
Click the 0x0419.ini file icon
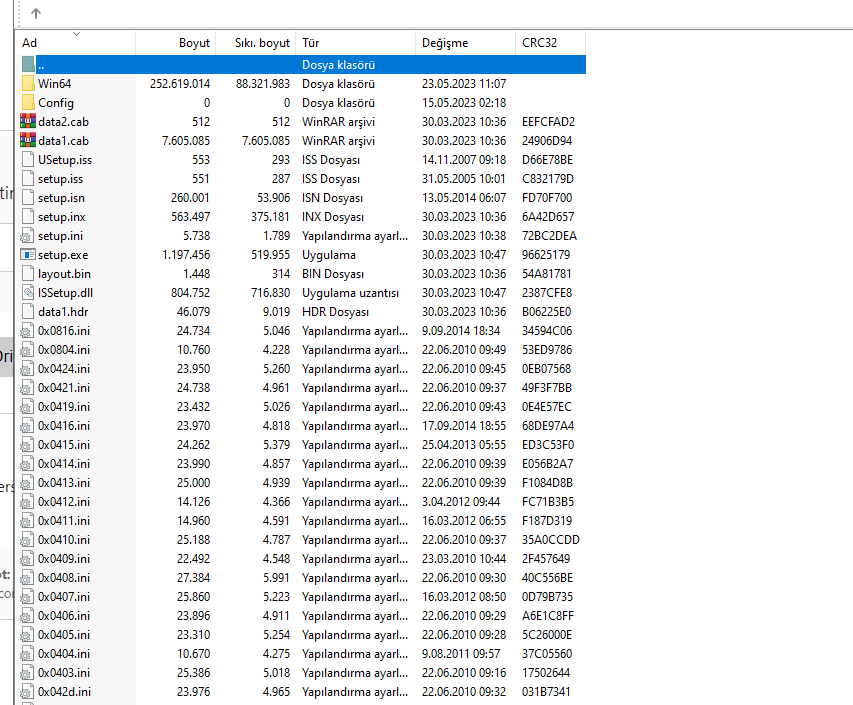[x=27, y=407]
